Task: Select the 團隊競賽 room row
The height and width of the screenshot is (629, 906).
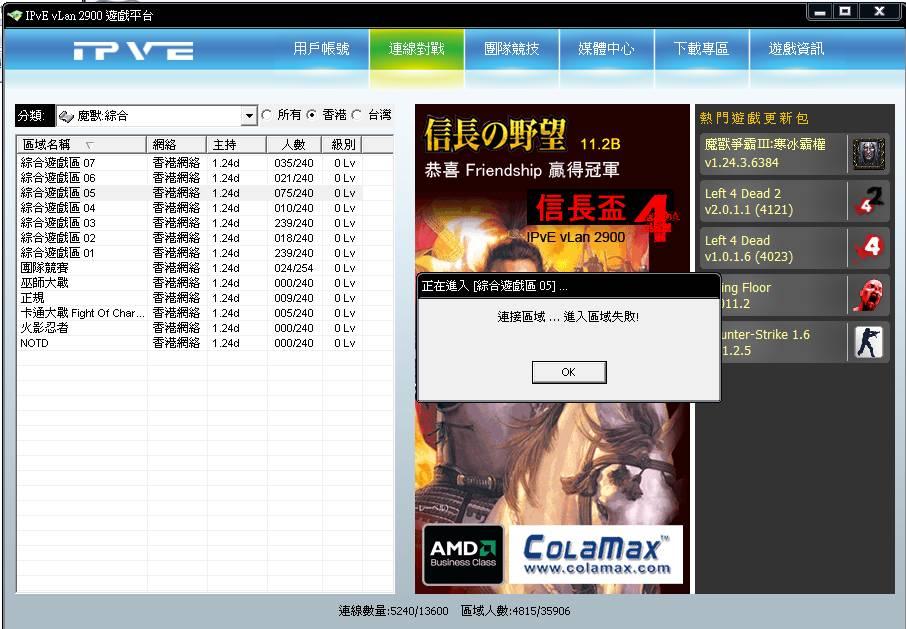Action: coord(190,268)
